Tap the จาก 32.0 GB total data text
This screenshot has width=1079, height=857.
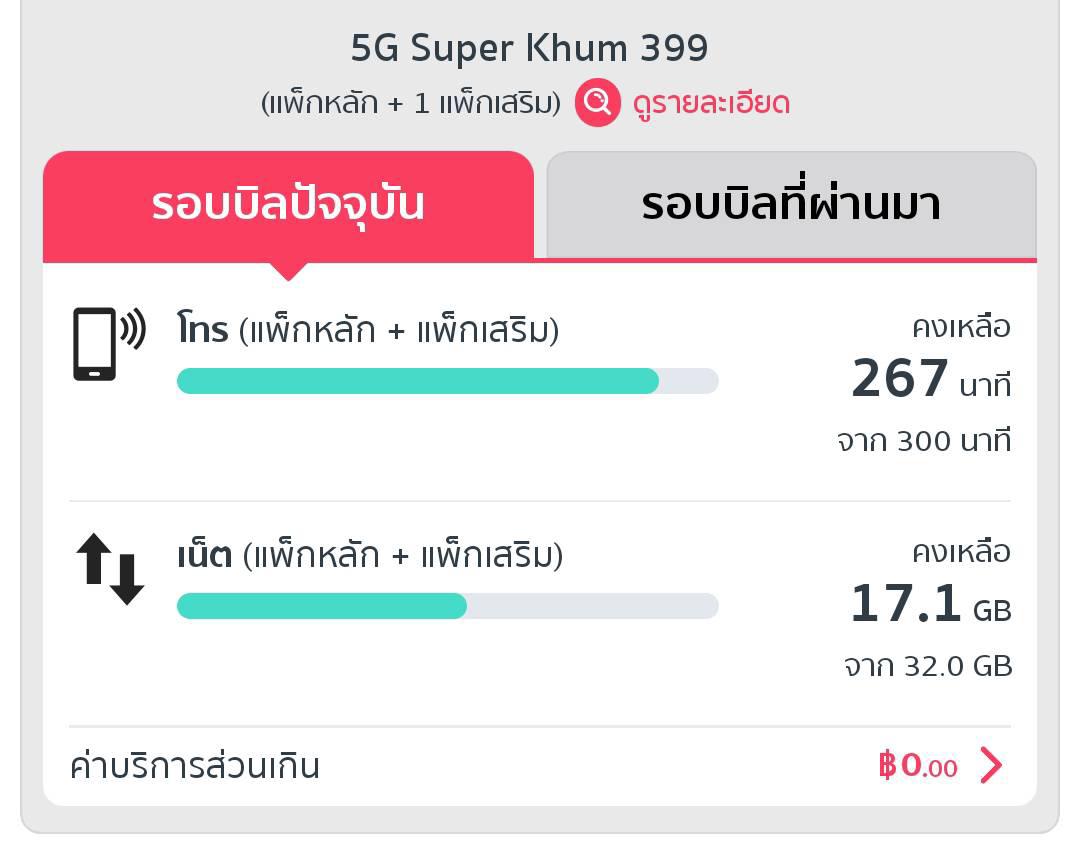point(928,666)
